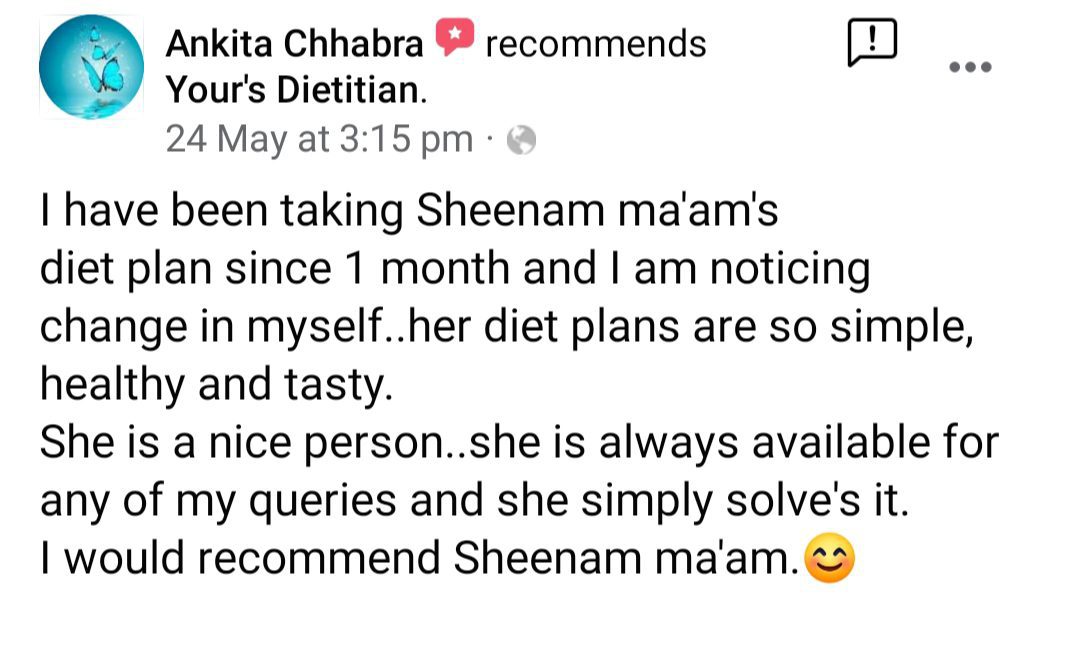
Task: Click the text 'any of my queries'
Action: [x=218, y=501]
